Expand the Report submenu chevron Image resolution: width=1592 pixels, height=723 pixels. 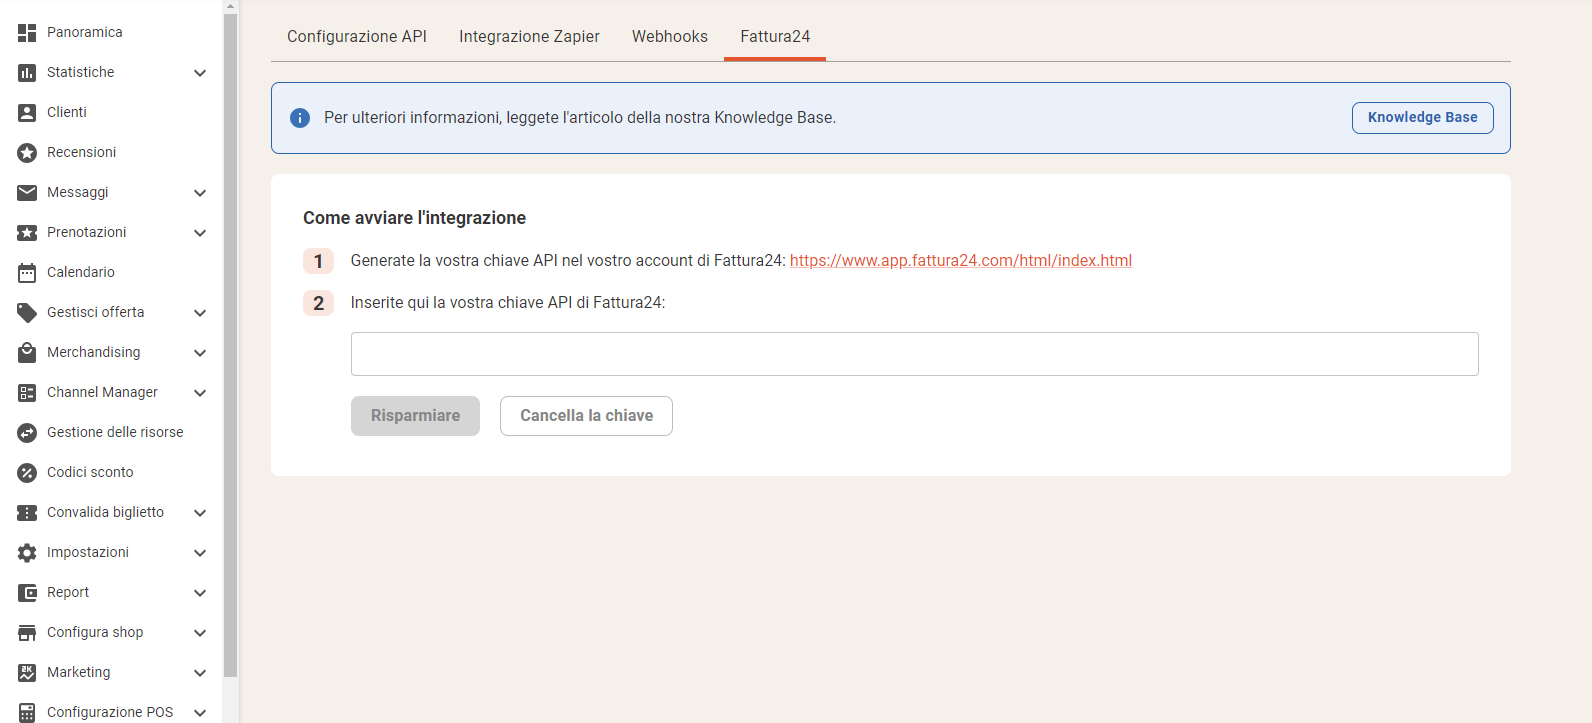pyautogui.click(x=200, y=593)
